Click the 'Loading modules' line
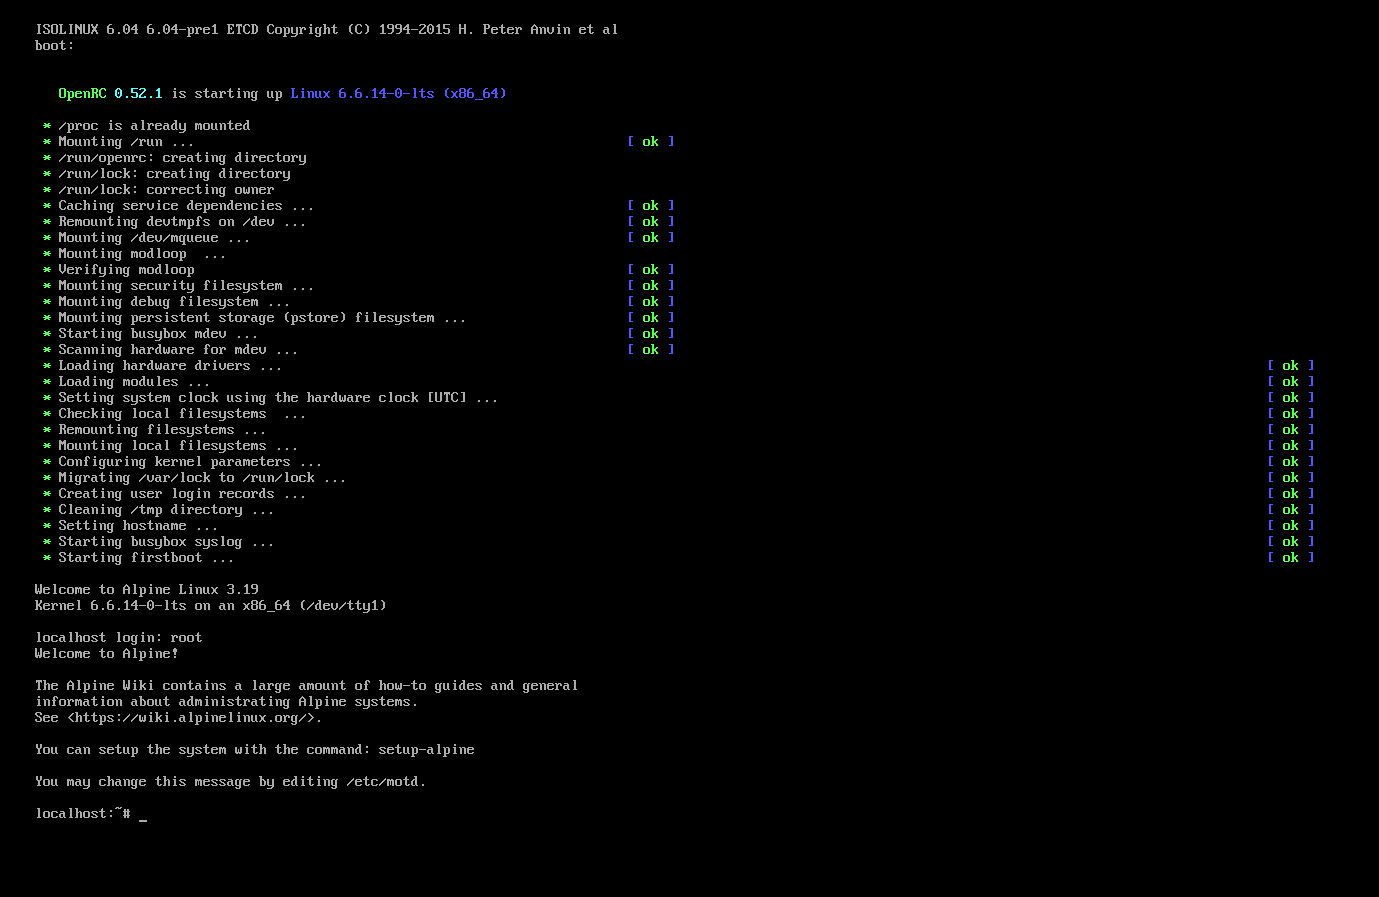This screenshot has width=1379, height=897. 134,382
